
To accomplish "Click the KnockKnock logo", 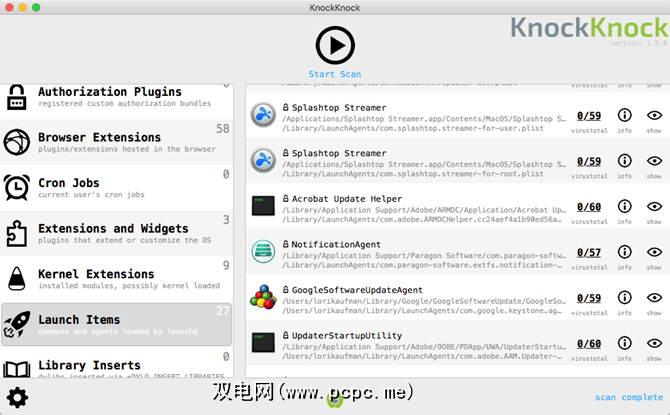I will pyautogui.click(x=589, y=28).
